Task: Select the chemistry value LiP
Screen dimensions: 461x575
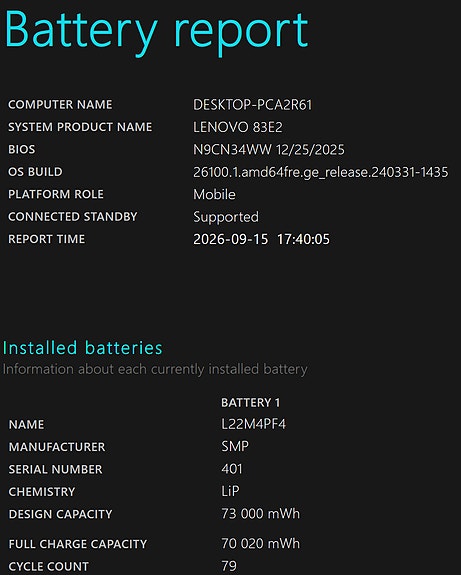Action: pos(230,491)
